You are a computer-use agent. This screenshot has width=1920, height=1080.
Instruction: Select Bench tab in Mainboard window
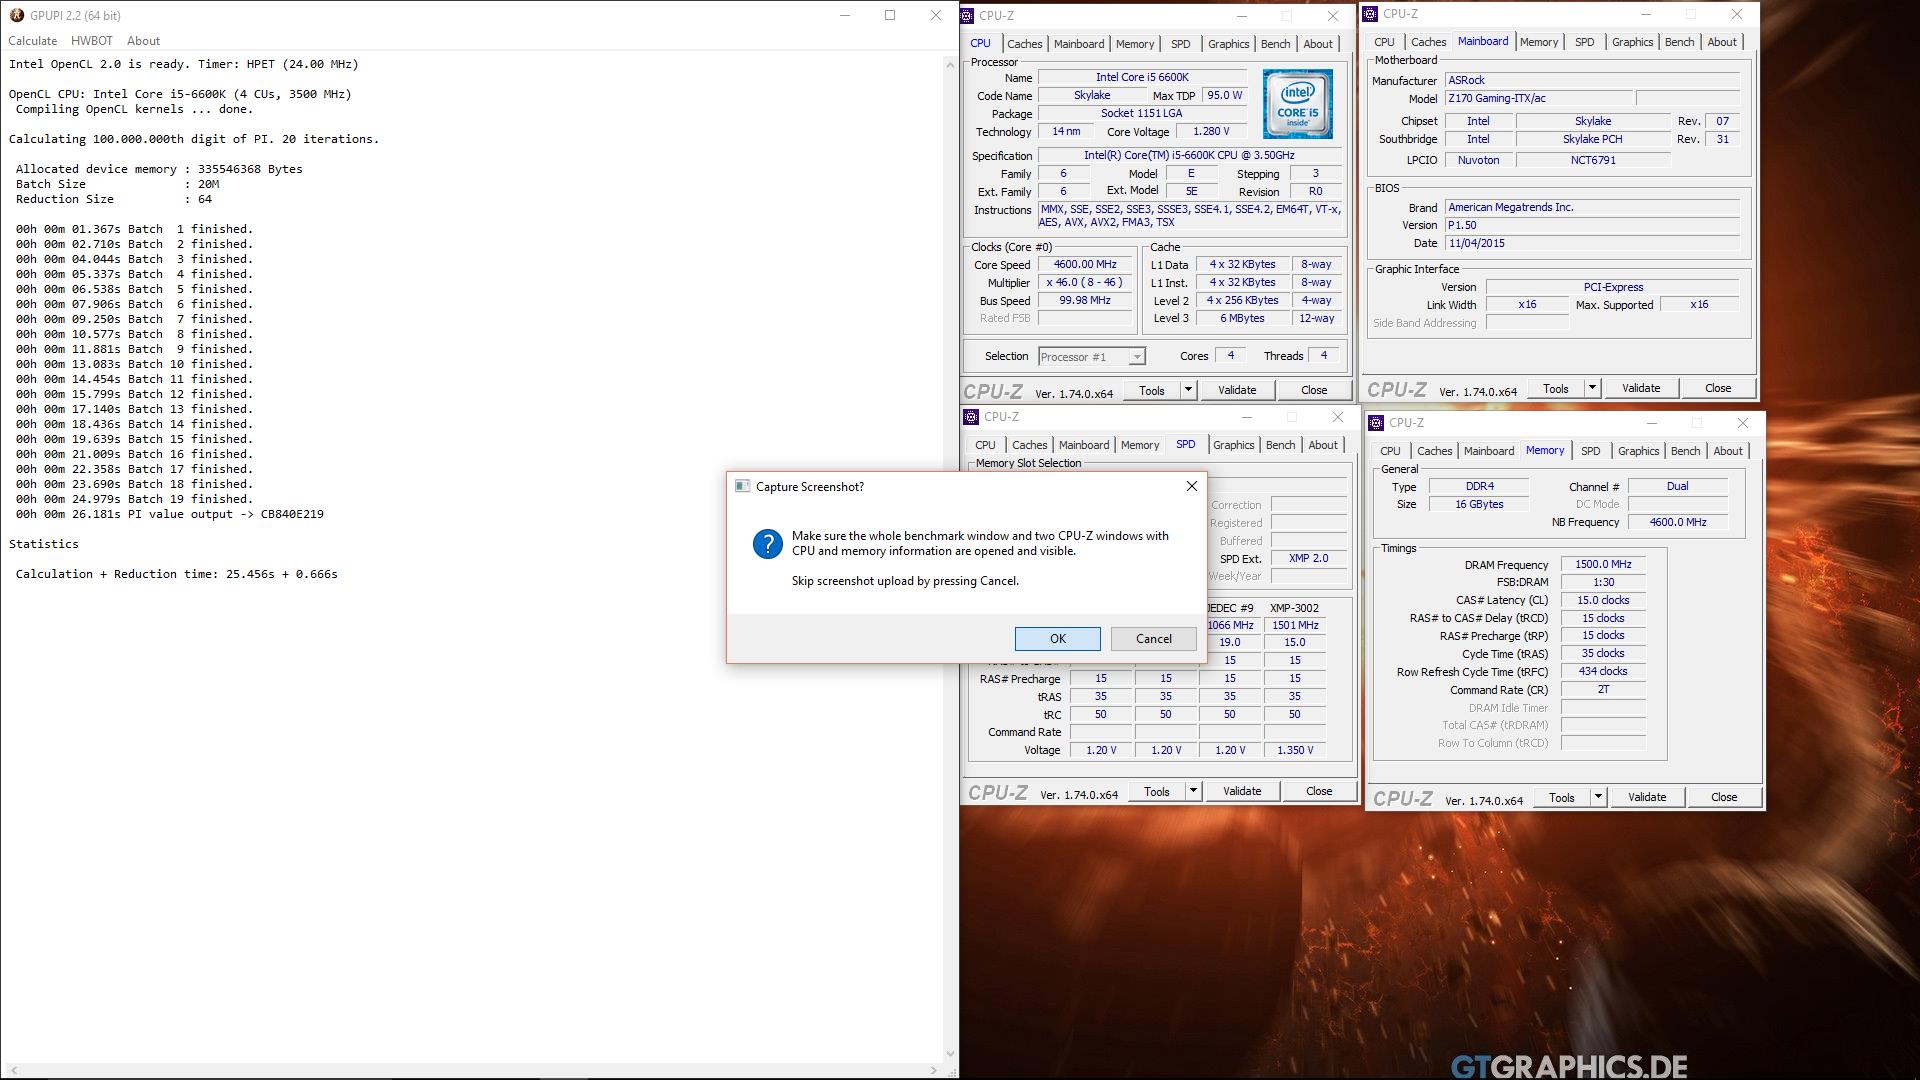pyautogui.click(x=1679, y=42)
